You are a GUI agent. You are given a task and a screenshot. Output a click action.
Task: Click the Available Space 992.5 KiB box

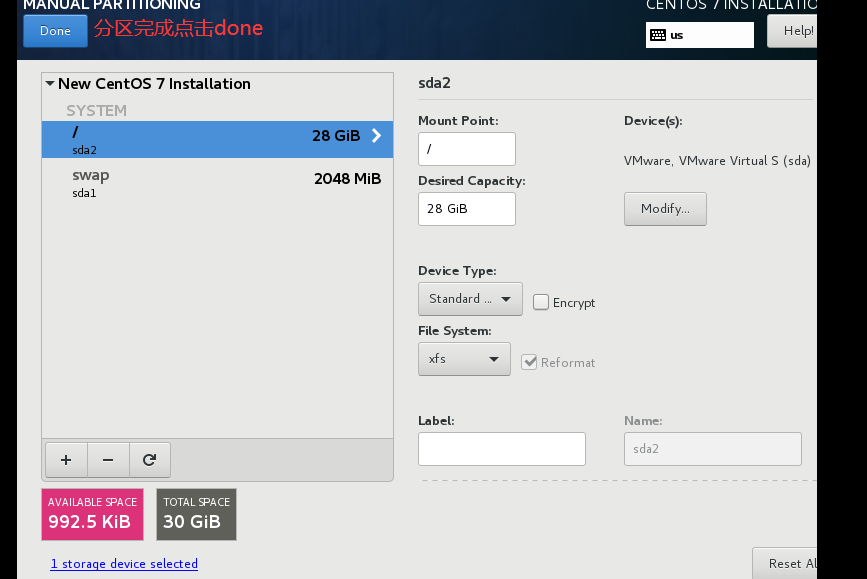(92, 514)
